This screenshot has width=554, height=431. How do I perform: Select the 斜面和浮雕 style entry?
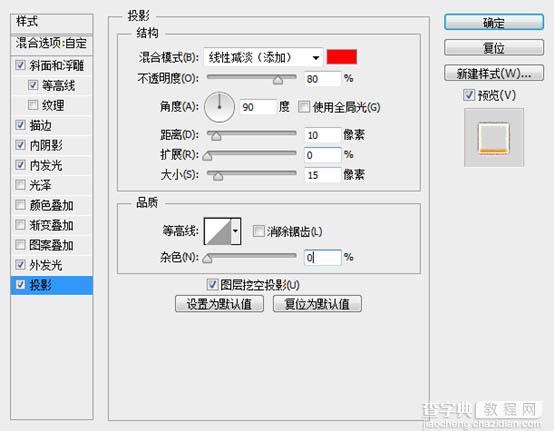pyautogui.click(x=57, y=65)
